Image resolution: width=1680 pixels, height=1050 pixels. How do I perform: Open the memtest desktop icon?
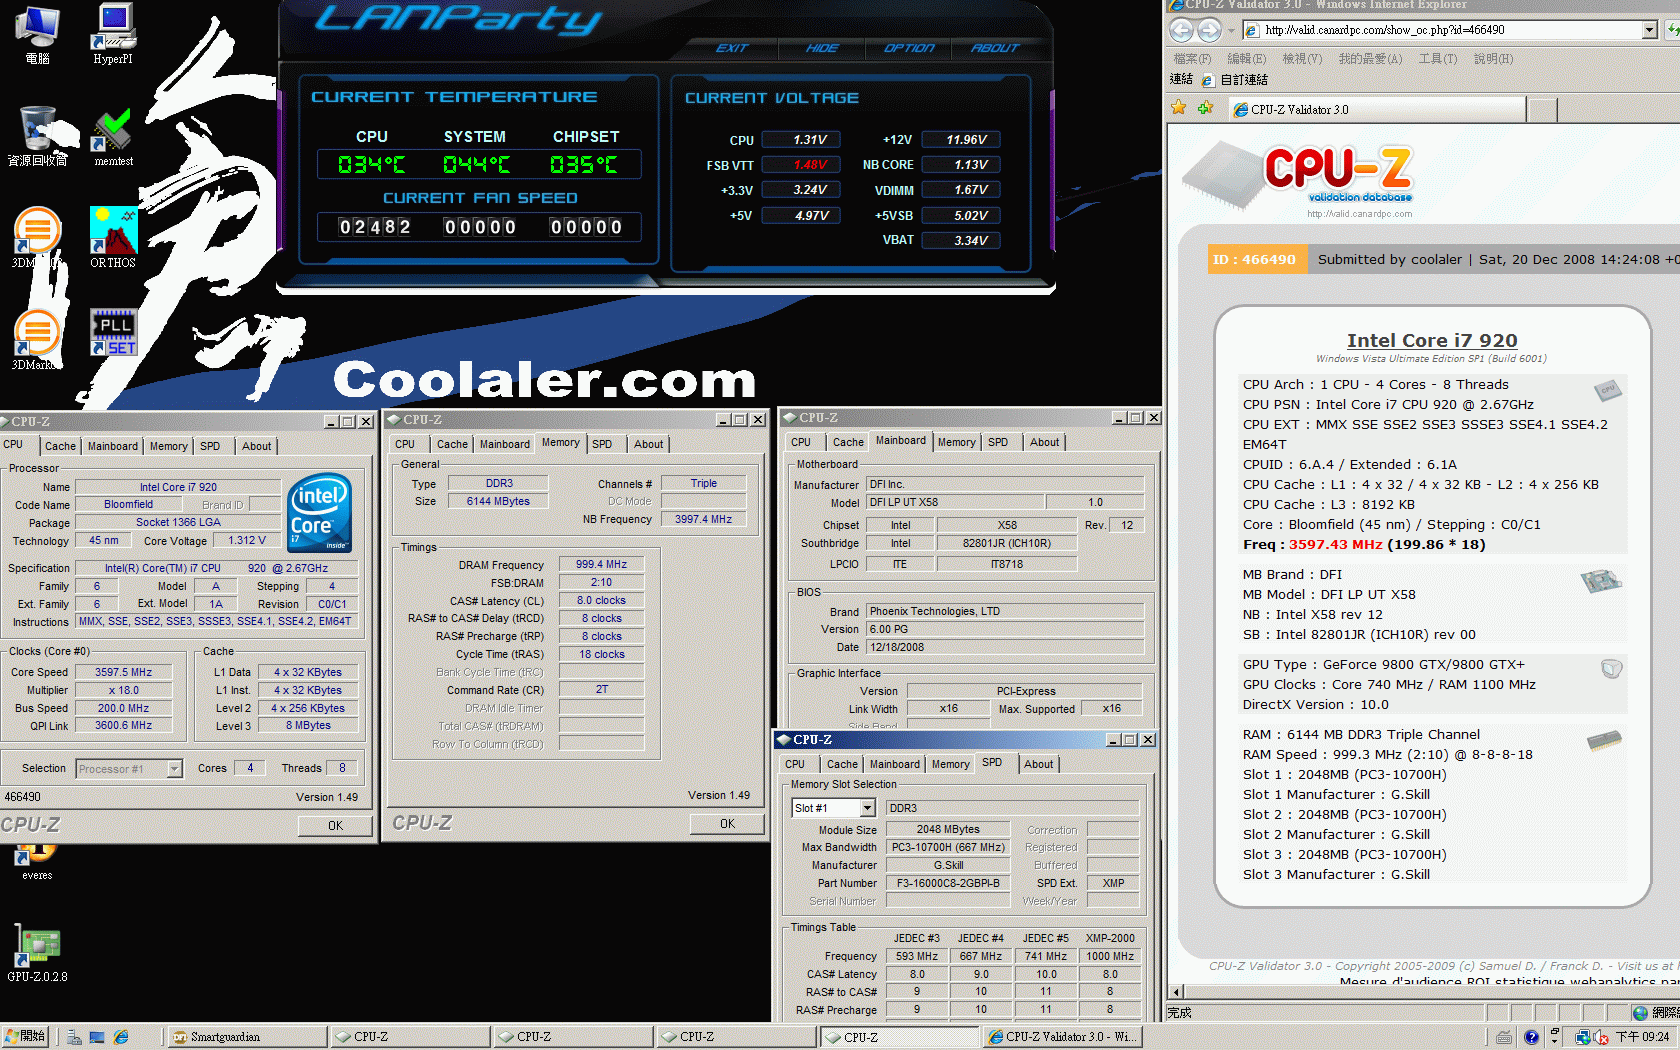[x=113, y=135]
